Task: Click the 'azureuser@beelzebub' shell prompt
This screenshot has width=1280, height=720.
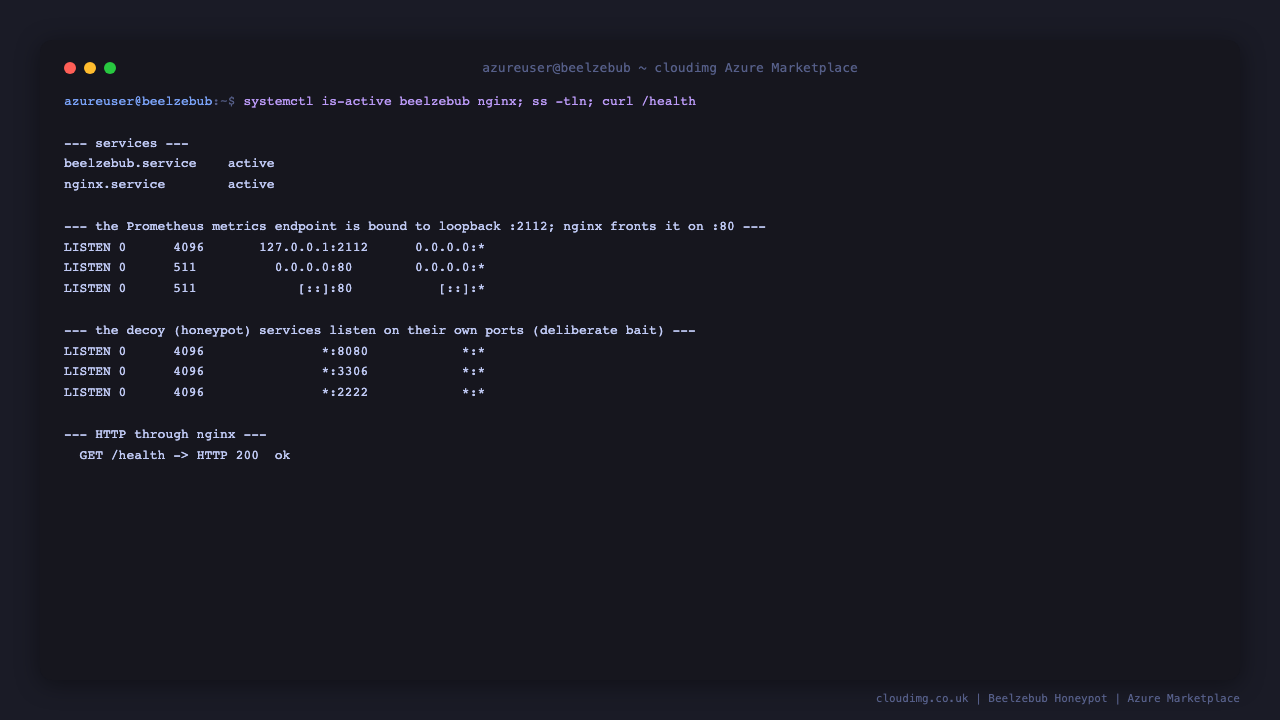Action: click(138, 101)
